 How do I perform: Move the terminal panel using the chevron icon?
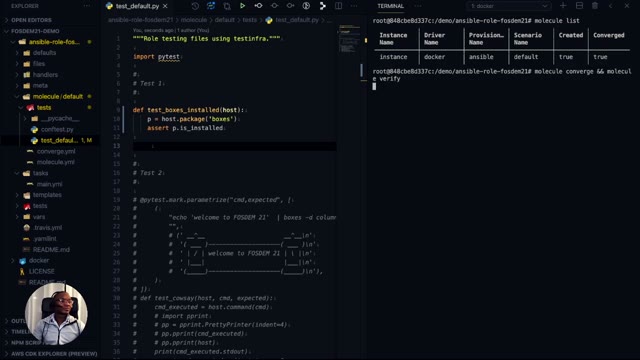(x=611, y=6)
